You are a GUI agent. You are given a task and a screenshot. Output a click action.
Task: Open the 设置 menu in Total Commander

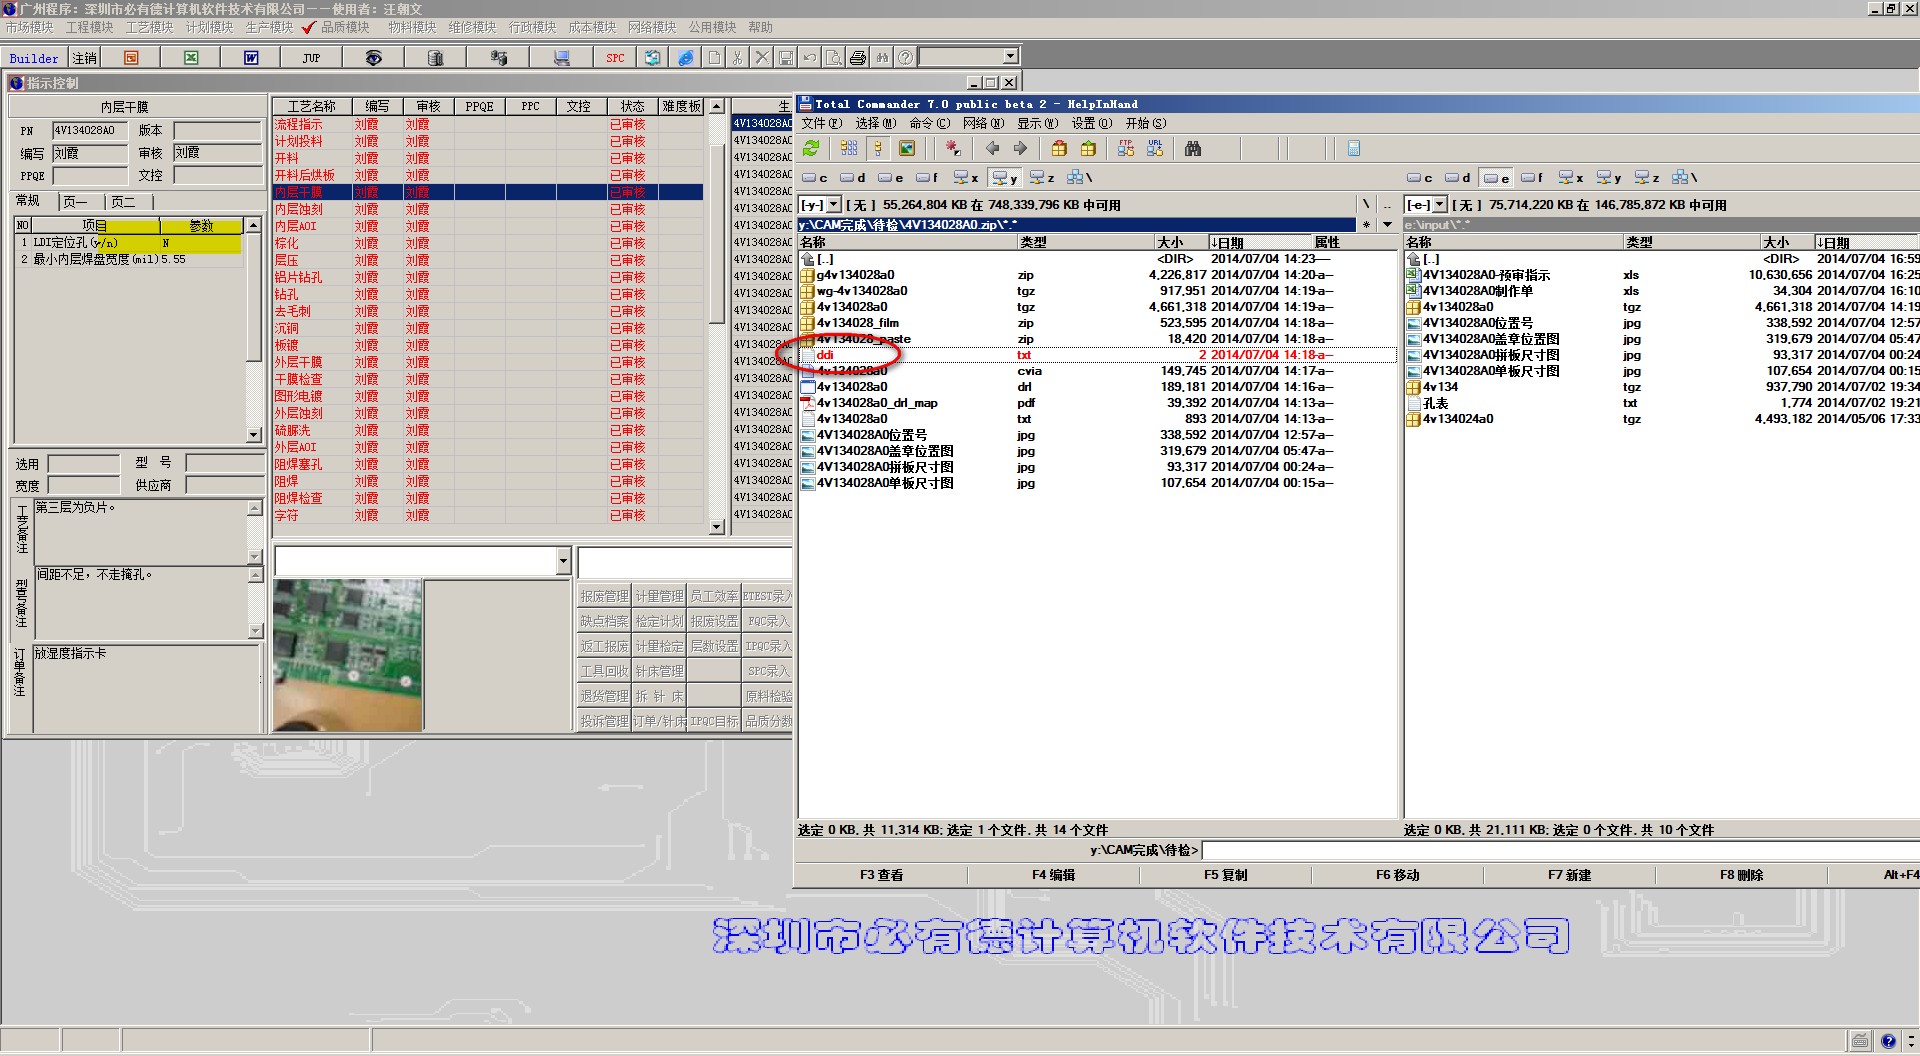pyautogui.click(x=1092, y=124)
